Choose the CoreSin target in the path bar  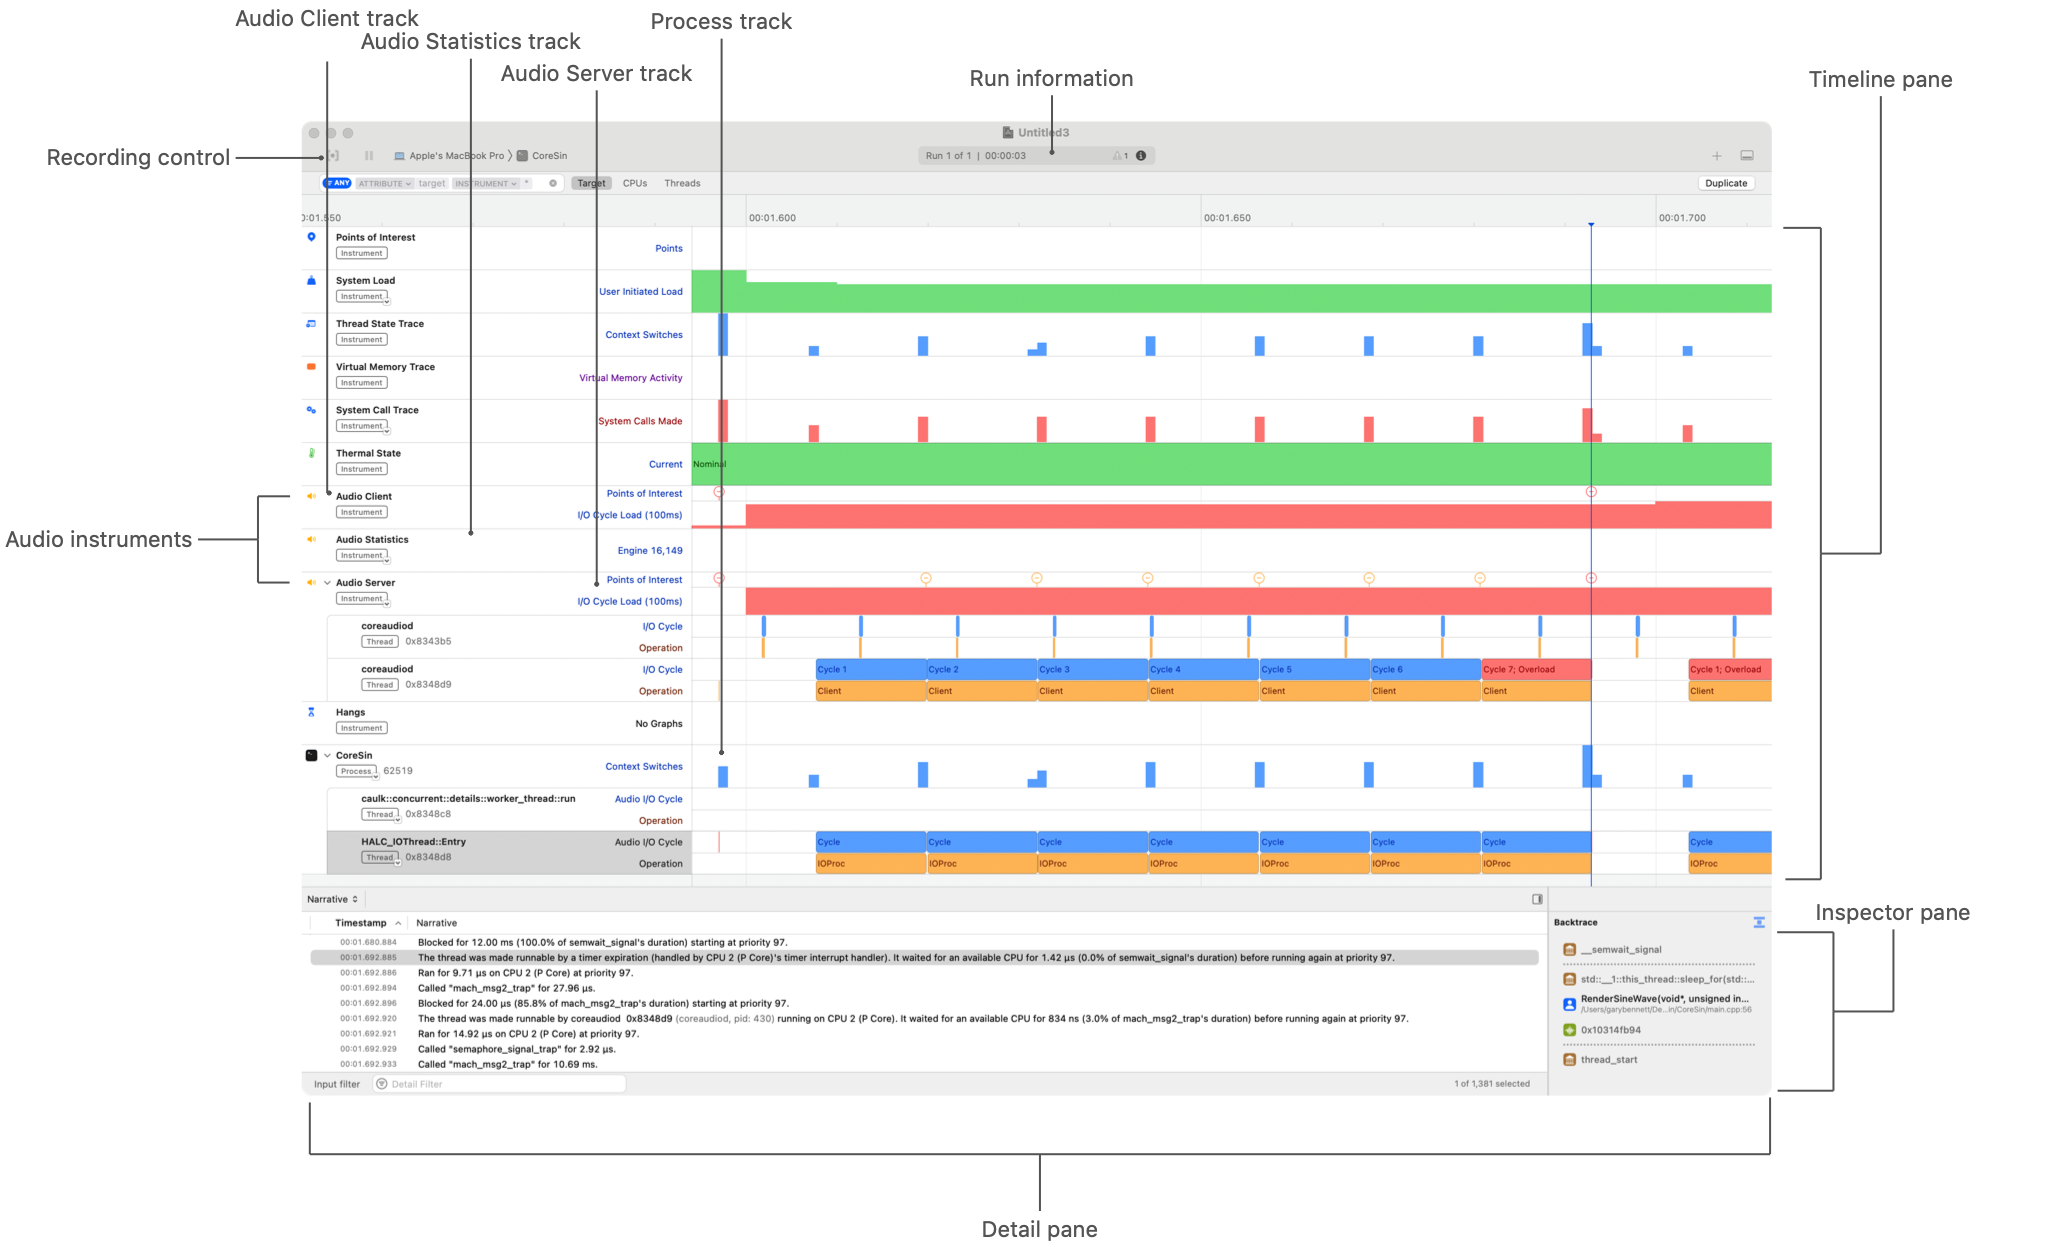click(x=542, y=156)
